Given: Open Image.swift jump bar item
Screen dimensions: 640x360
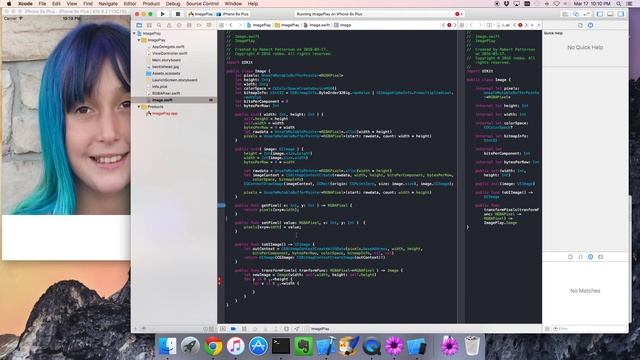Looking at the screenshot, I should tap(317, 25).
